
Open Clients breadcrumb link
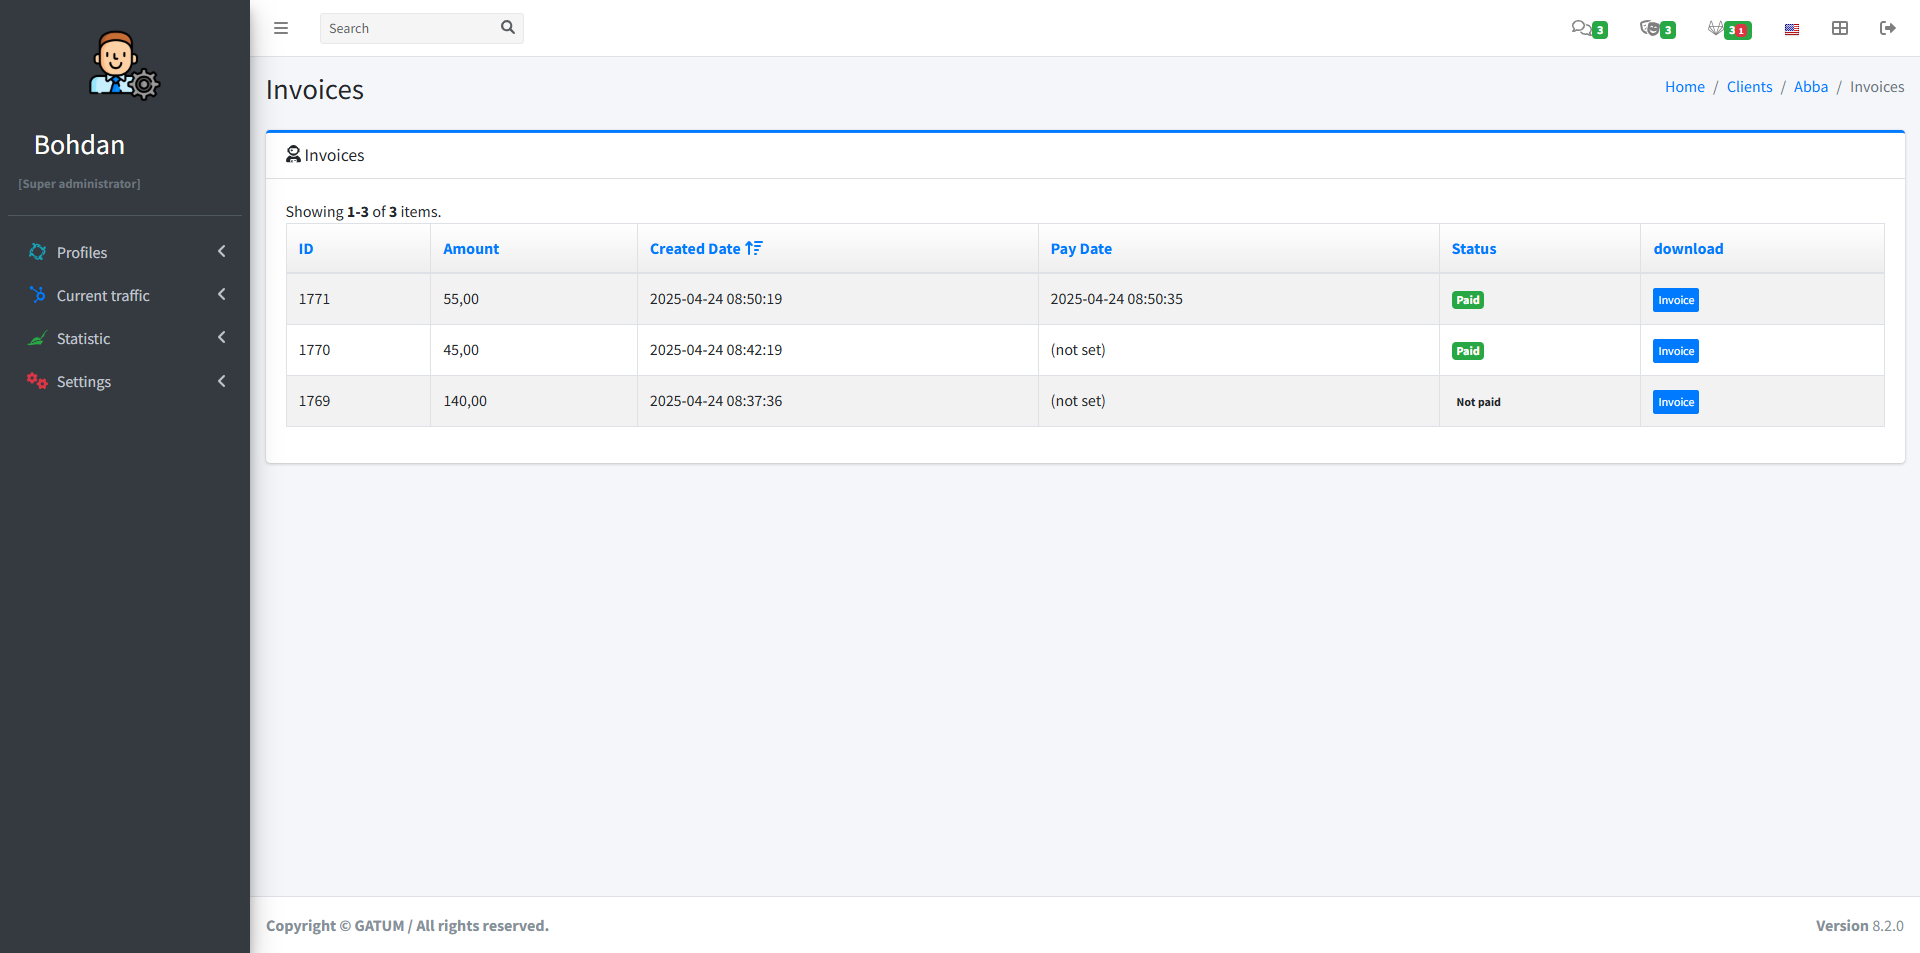[x=1749, y=86]
